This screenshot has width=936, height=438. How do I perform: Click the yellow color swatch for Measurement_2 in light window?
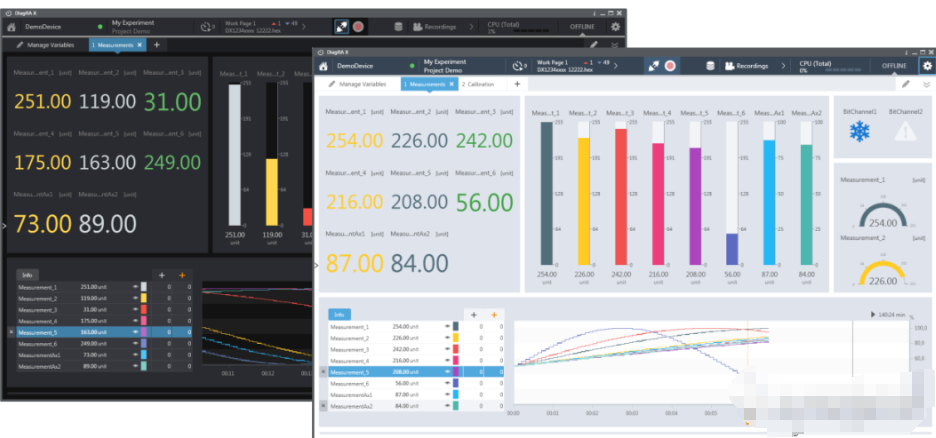pos(456,338)
